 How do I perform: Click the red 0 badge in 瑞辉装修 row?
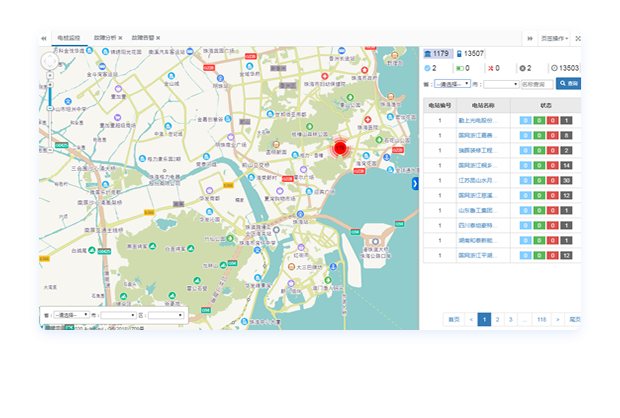click(x=553, y=151)
